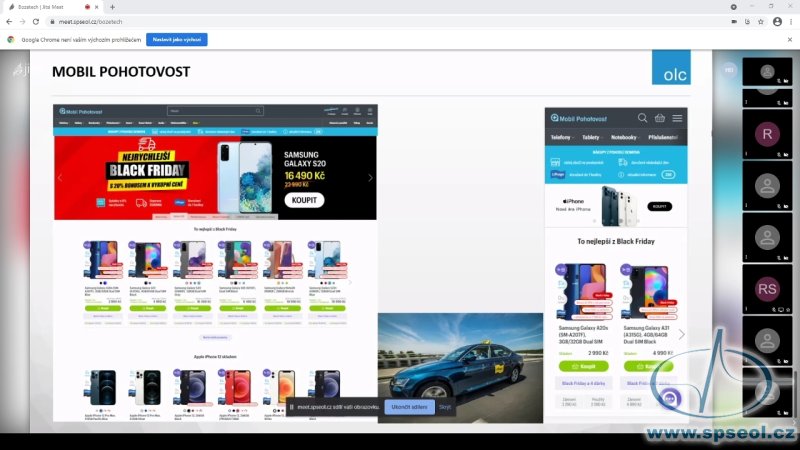Viewport: 800px width, 450px height.
Task: Open Příslušenství menu in mobile preview
Action: (663, 137)
